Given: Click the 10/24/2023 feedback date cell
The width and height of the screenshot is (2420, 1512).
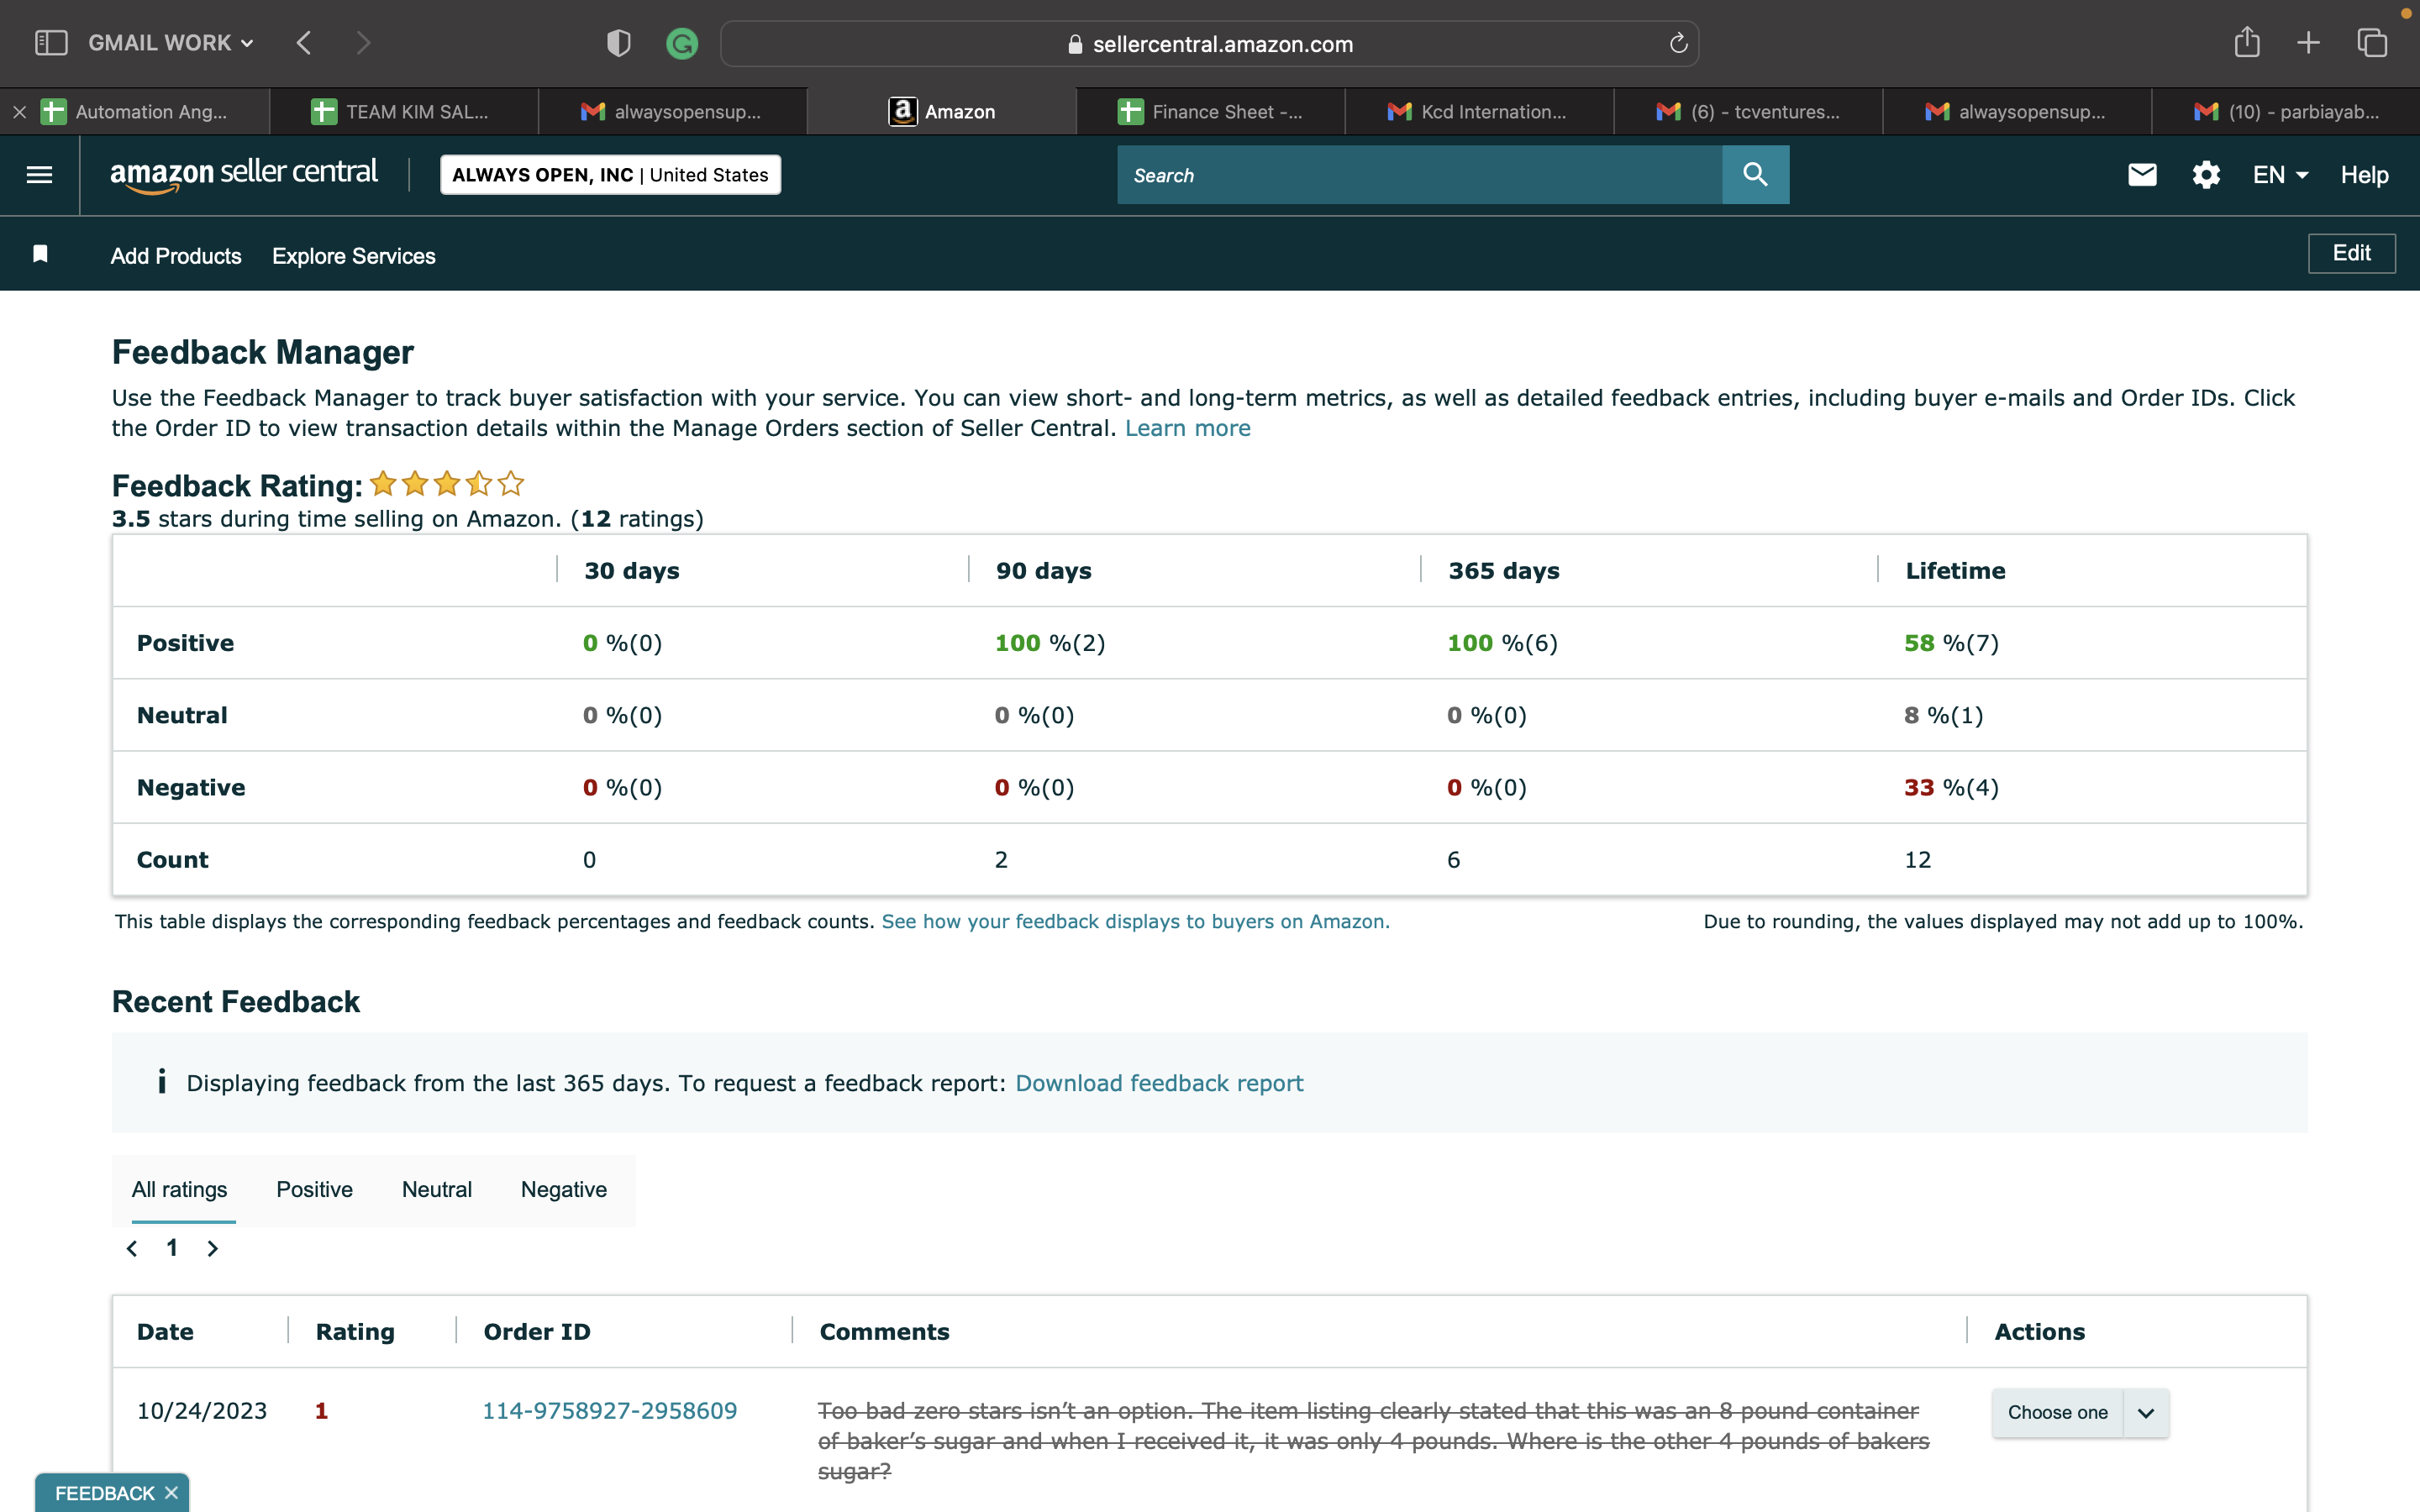Looking at the screenshot, I should coord(202,1410).
